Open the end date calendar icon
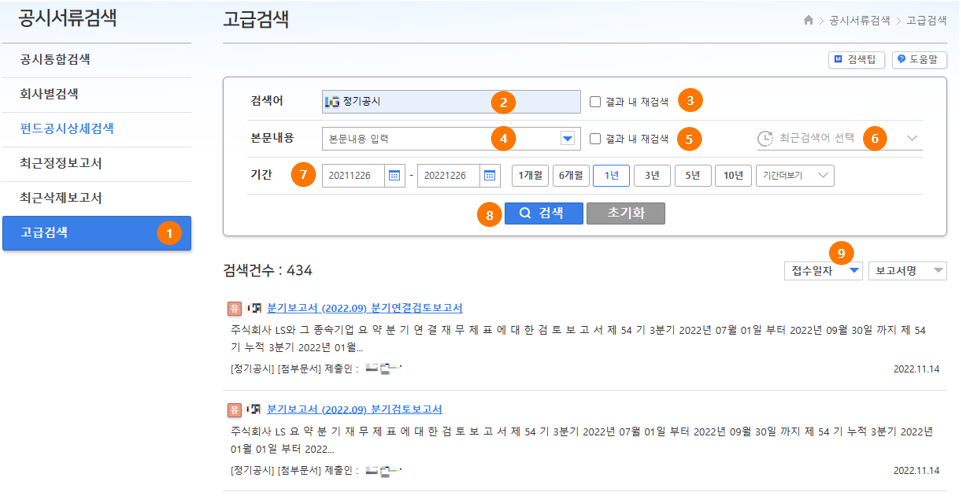 490,176
